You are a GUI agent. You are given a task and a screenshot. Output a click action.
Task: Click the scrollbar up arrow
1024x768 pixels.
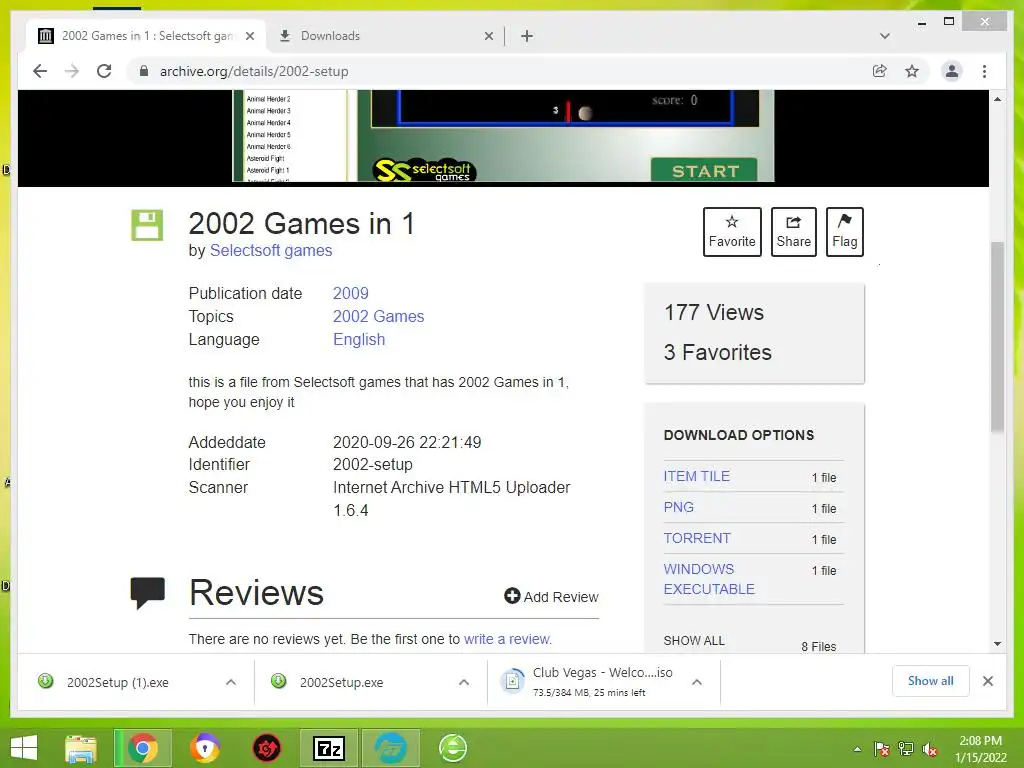click(x=997, y=99)
